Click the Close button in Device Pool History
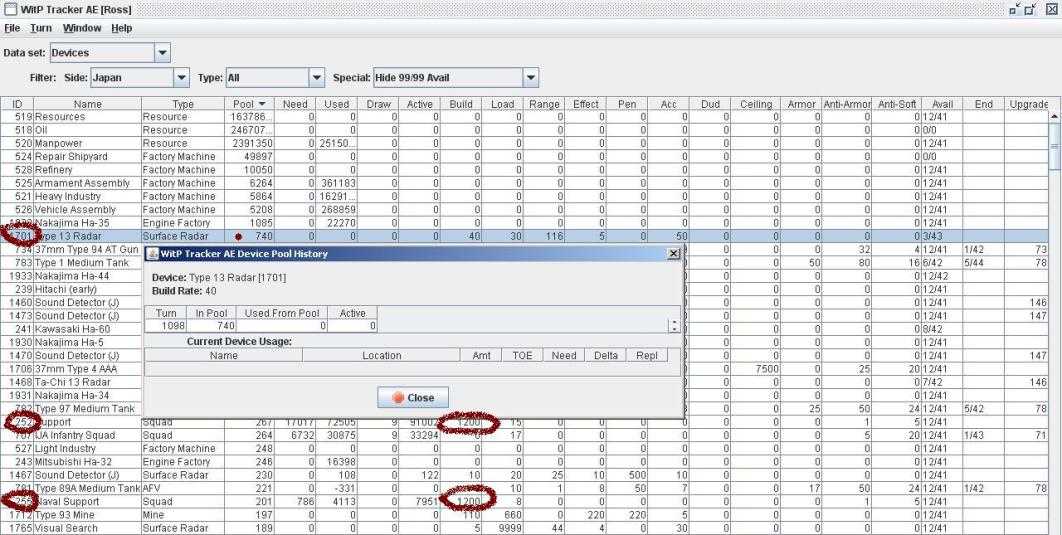Image resolution: width=1062 pixels, height=535 pixels. 412,398
